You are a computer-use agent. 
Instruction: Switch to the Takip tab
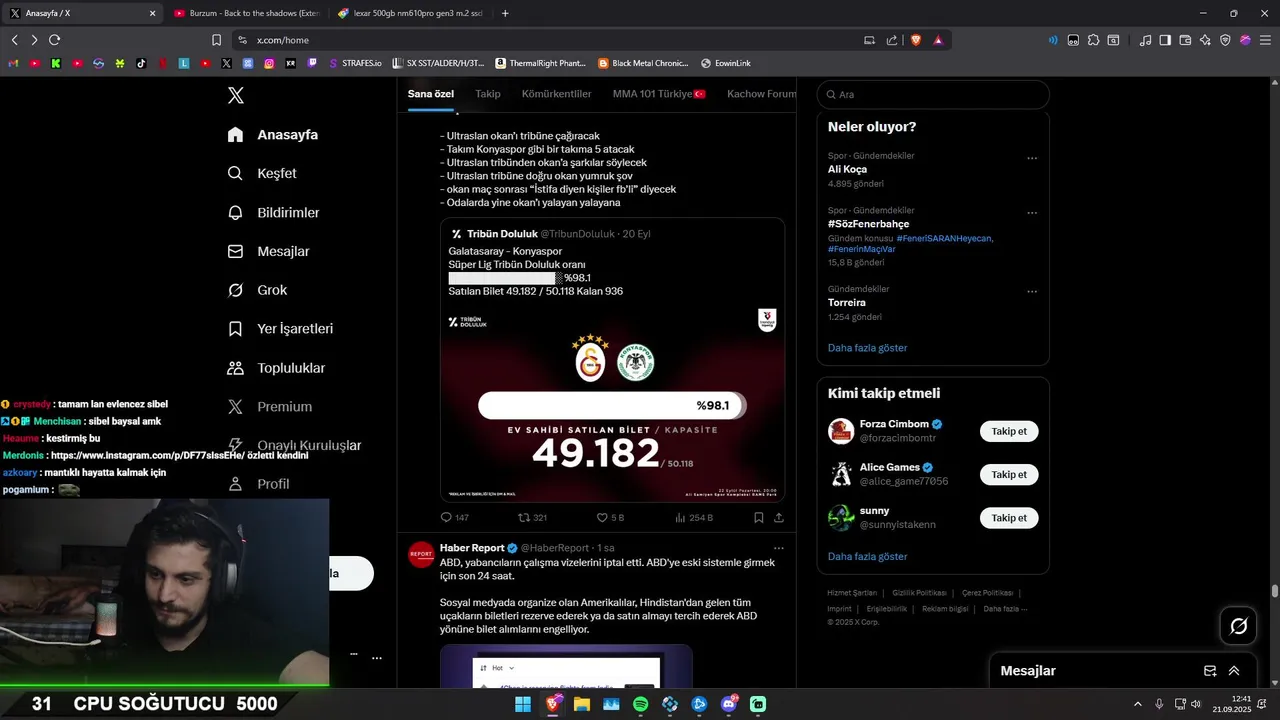(x=488, y=94)
